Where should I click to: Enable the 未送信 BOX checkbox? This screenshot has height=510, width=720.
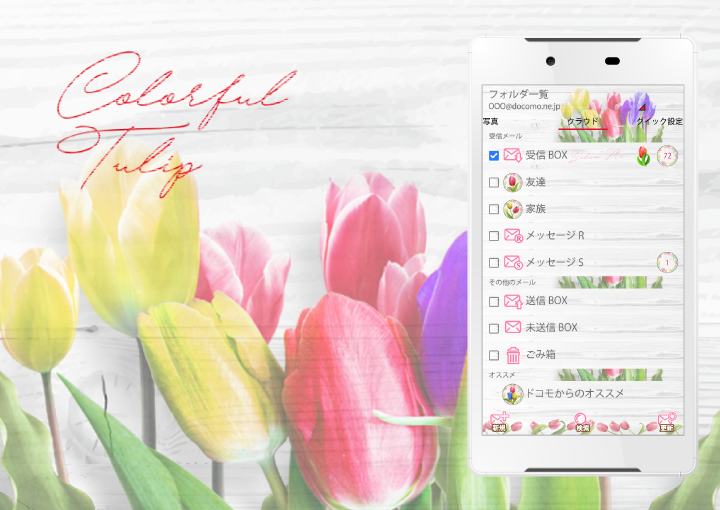(x=494, y=328)
